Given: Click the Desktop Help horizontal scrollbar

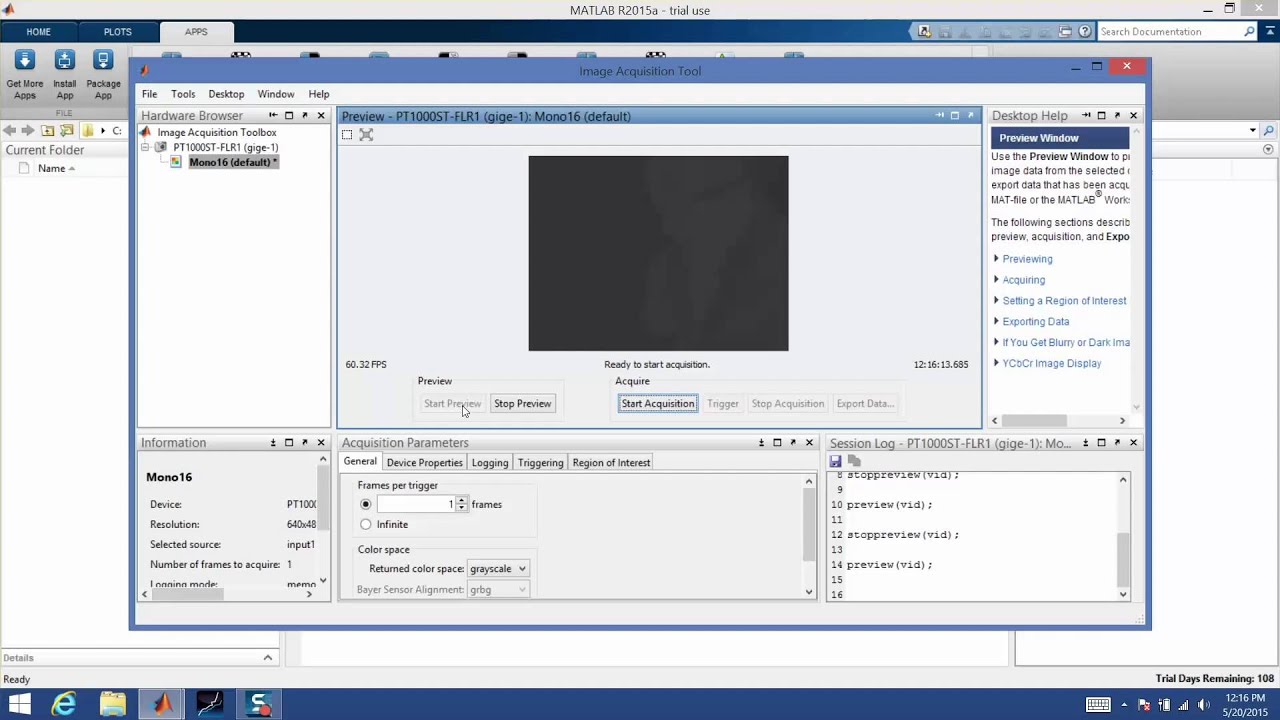Looking at the screenshot, I should point(1058,421).
